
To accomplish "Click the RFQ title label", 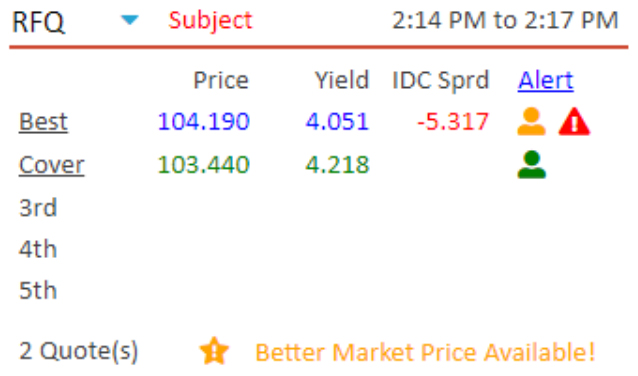I will click(38, 22).
